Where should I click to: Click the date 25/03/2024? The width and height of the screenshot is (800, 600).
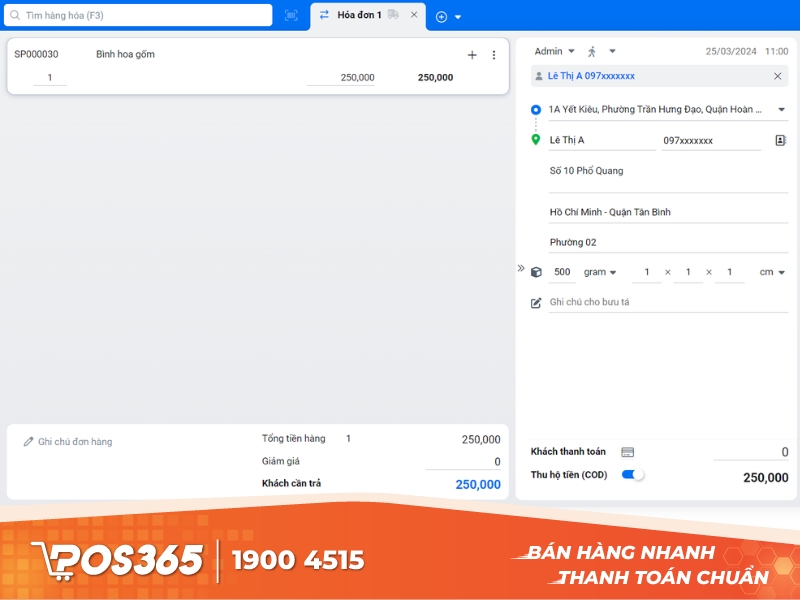[731, 51]
